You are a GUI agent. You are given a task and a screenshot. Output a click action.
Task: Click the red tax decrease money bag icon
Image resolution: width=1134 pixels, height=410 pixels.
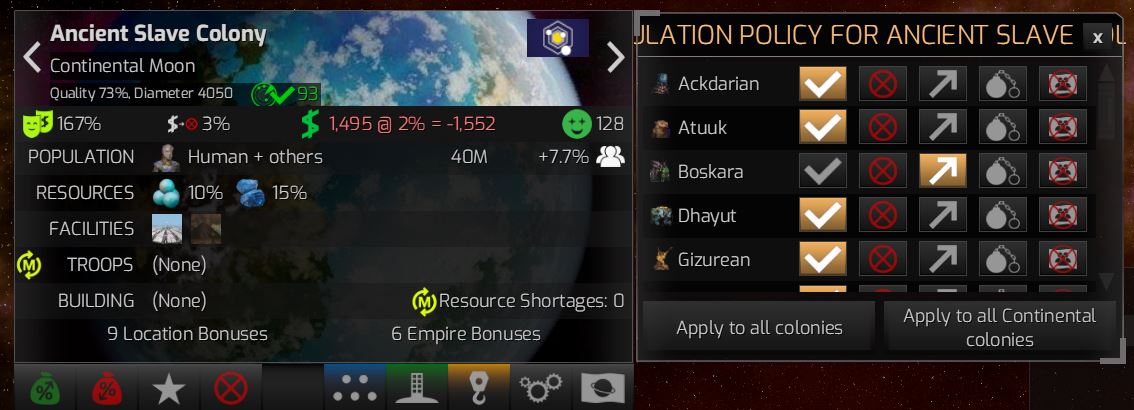pos(107,388)
